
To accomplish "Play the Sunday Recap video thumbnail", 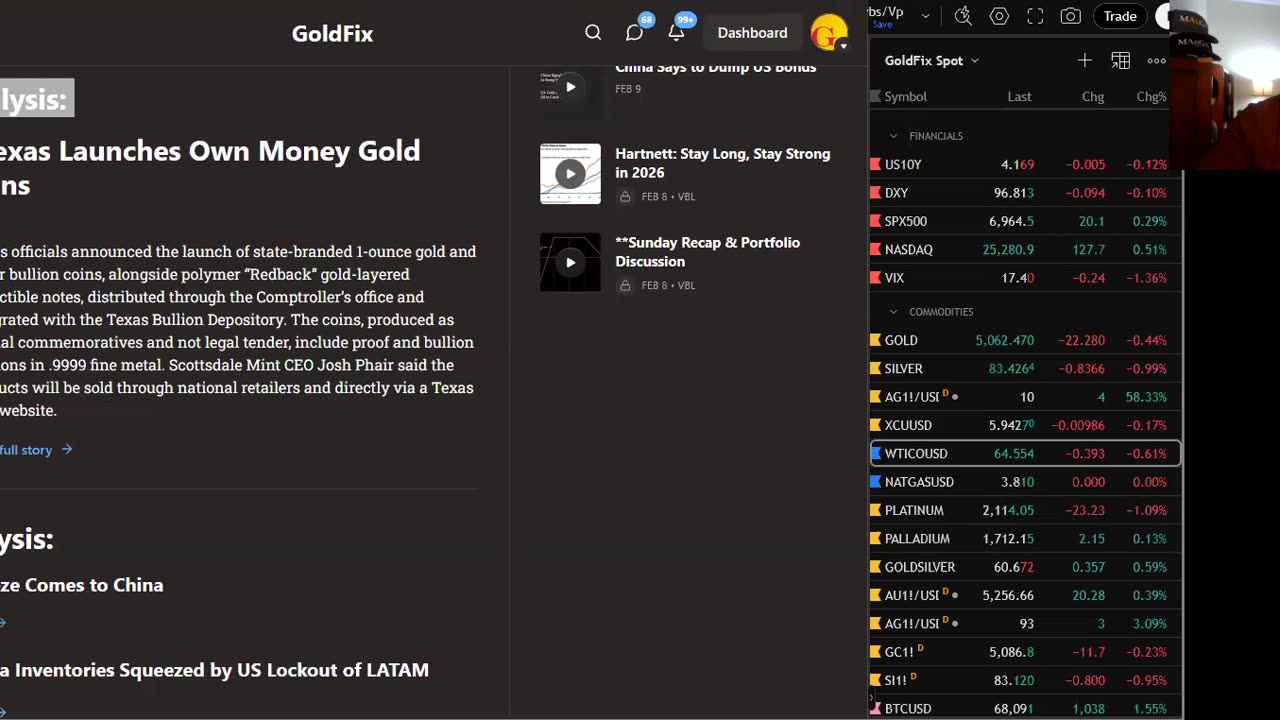I will [570, 262].
